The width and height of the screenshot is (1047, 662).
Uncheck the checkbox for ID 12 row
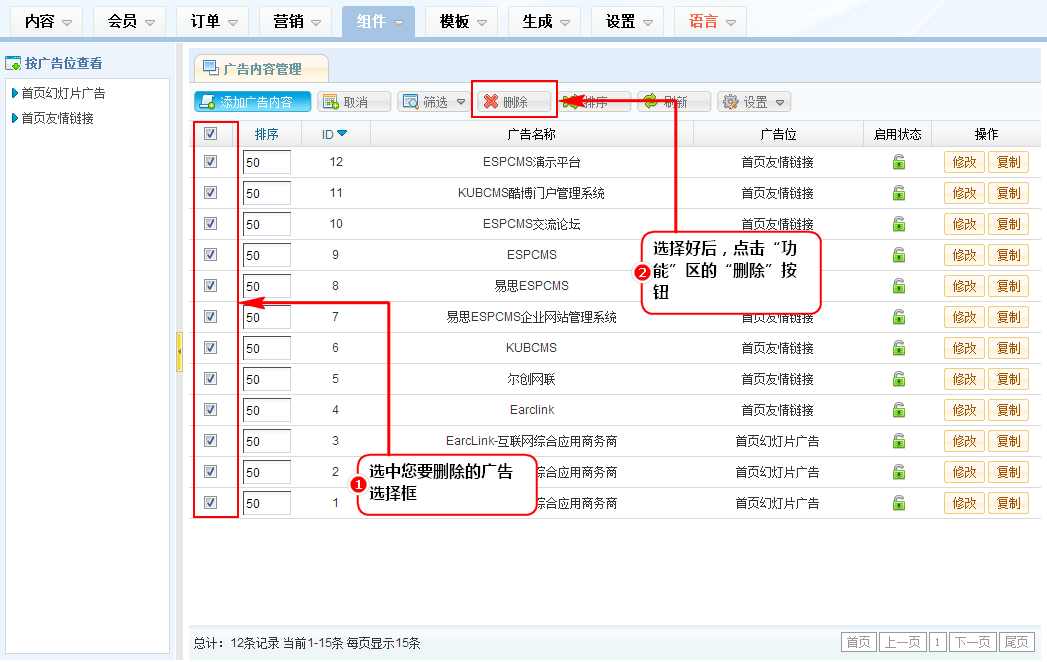click(x=211, y=162)
